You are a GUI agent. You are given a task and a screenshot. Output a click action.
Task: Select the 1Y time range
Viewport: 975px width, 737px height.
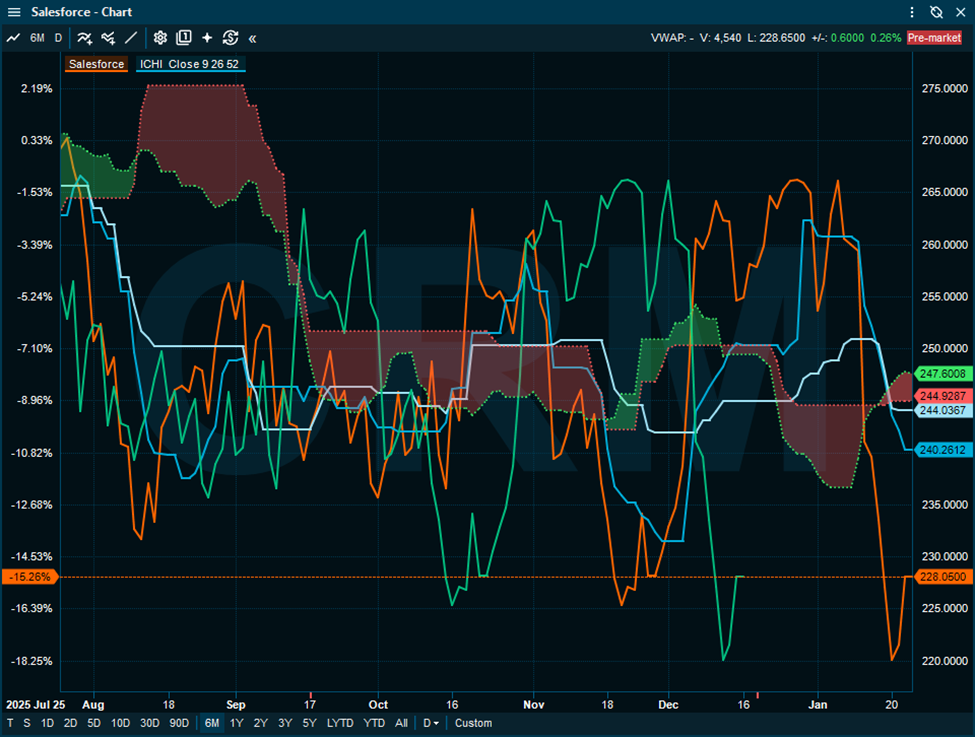(x=237, y=723)
